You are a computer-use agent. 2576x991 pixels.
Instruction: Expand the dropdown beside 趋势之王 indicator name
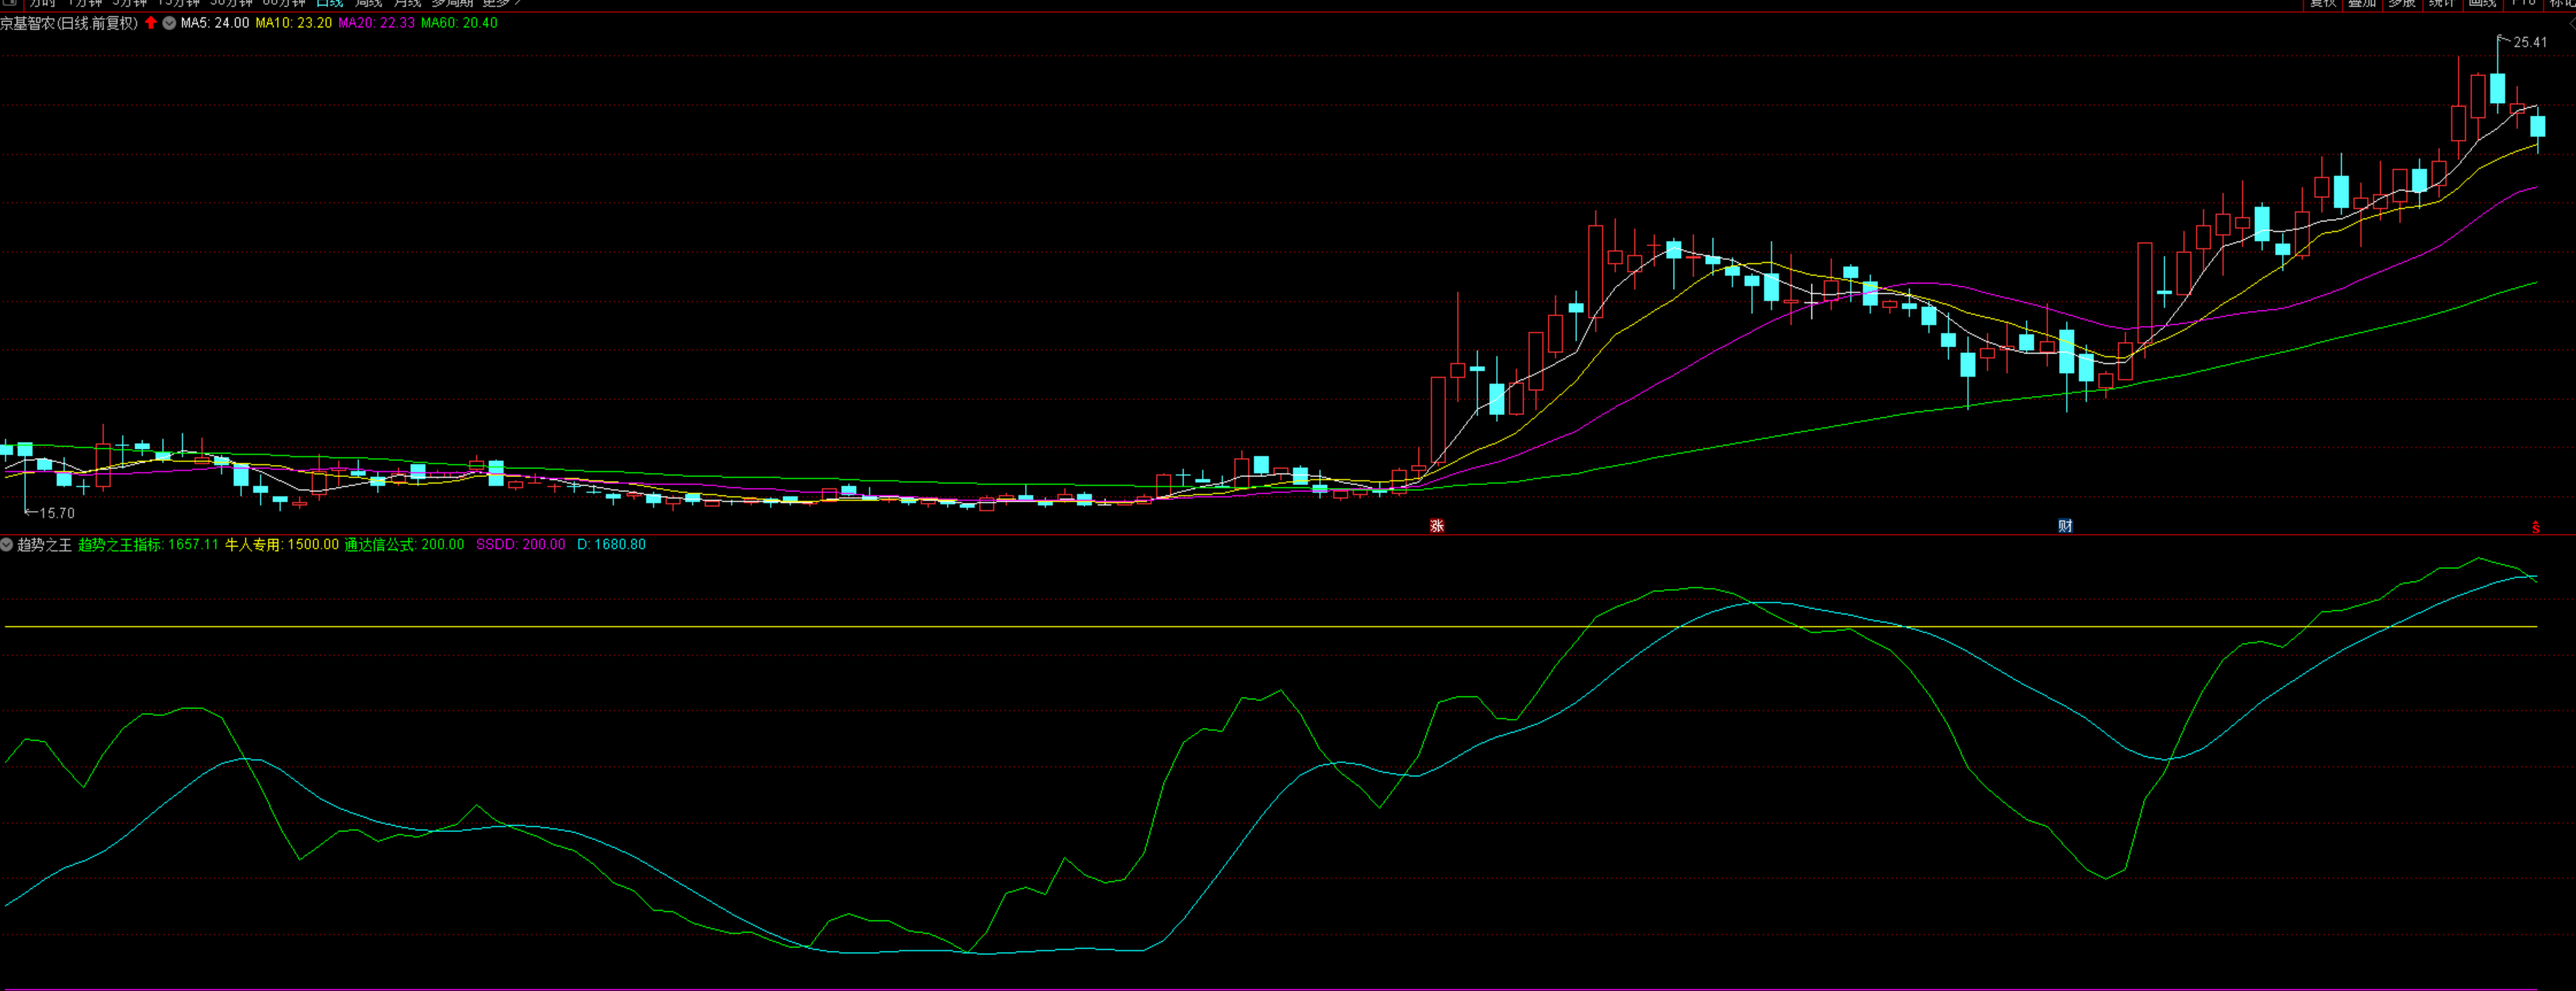(7, 545)
